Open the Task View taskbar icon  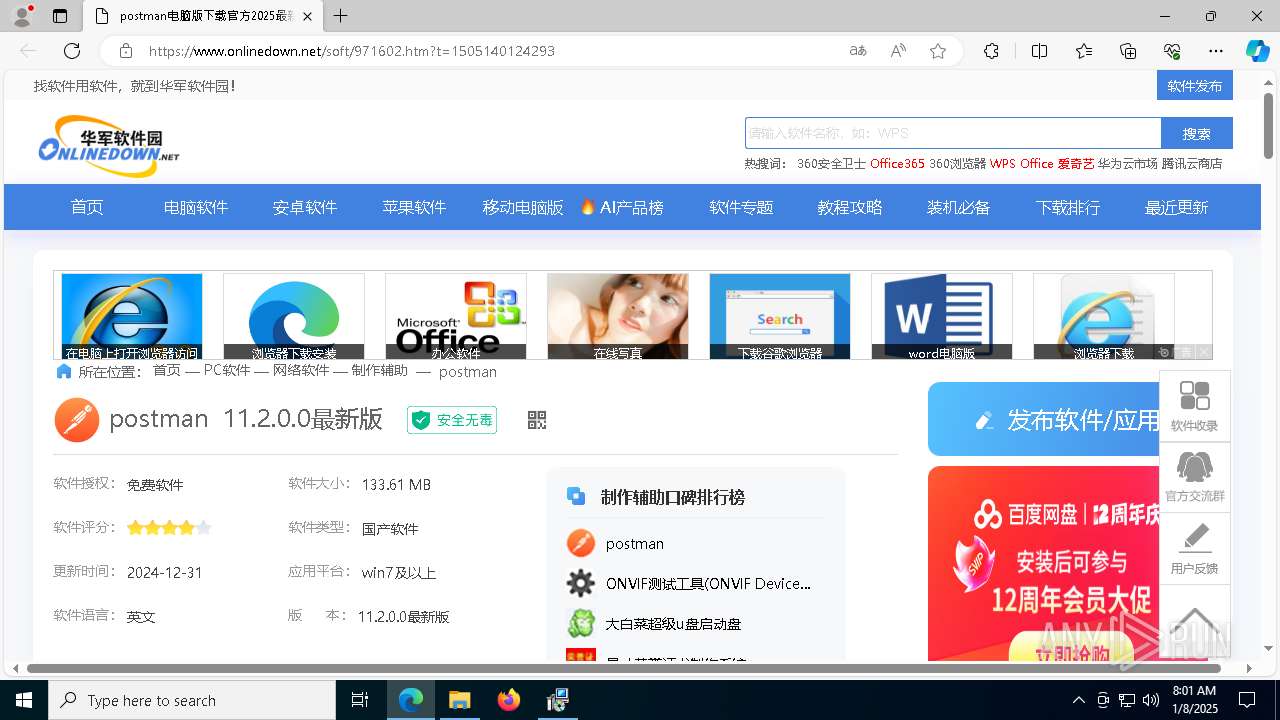tap(360, 700)
